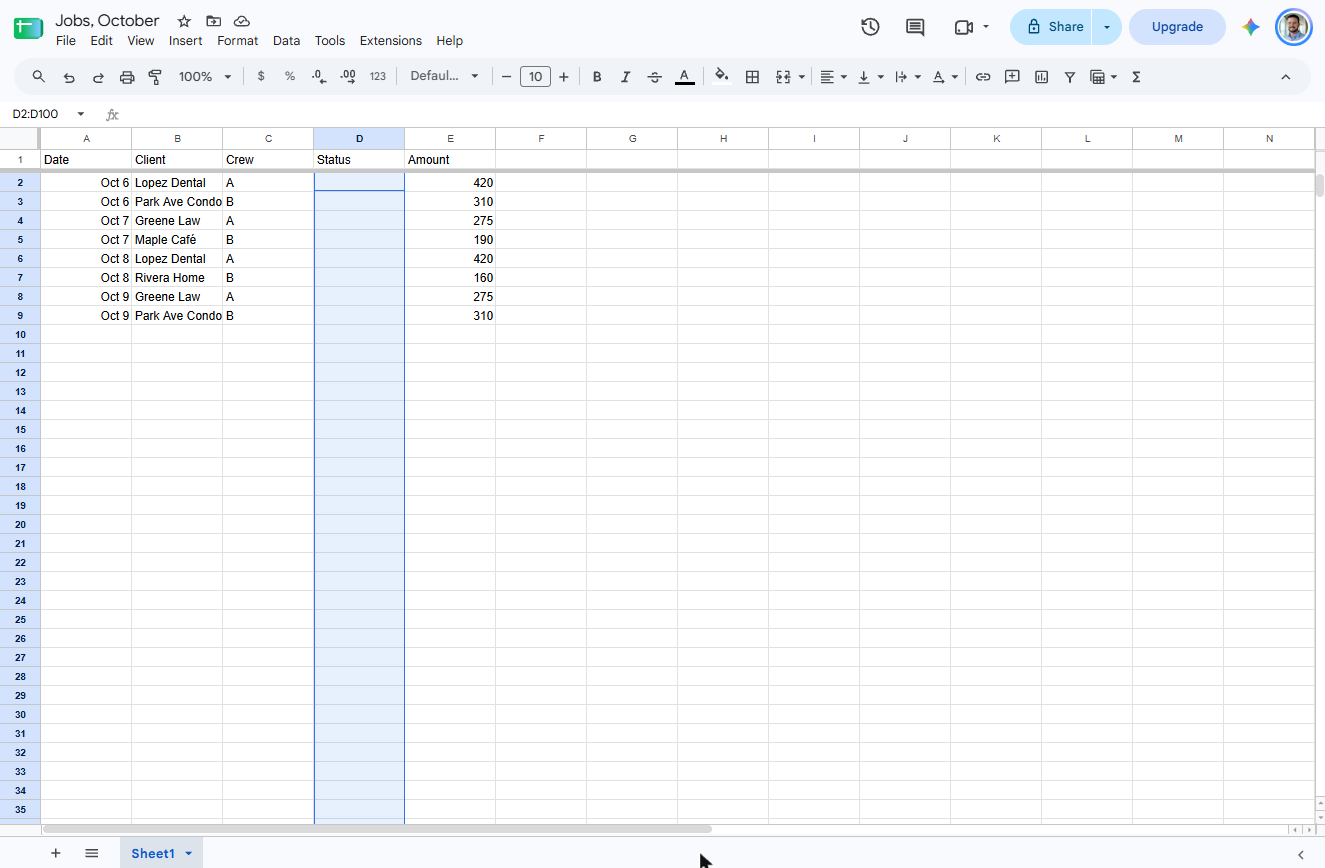1325x868 pixels.
Task: Open more number formats 123
Action: coord(377,77)
